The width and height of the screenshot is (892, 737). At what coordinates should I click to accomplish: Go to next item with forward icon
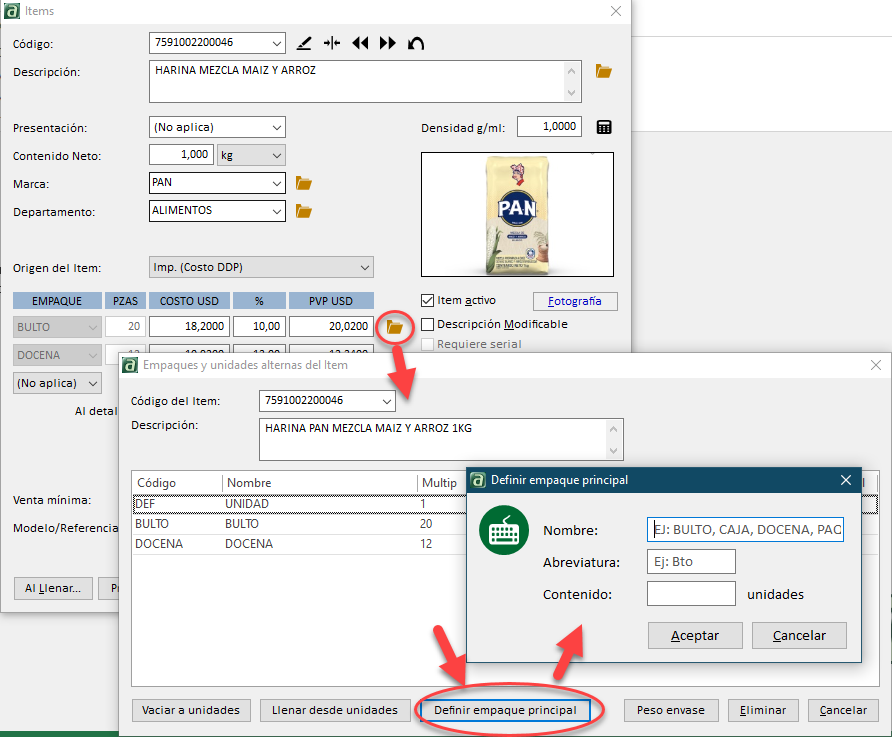[388, 43]
